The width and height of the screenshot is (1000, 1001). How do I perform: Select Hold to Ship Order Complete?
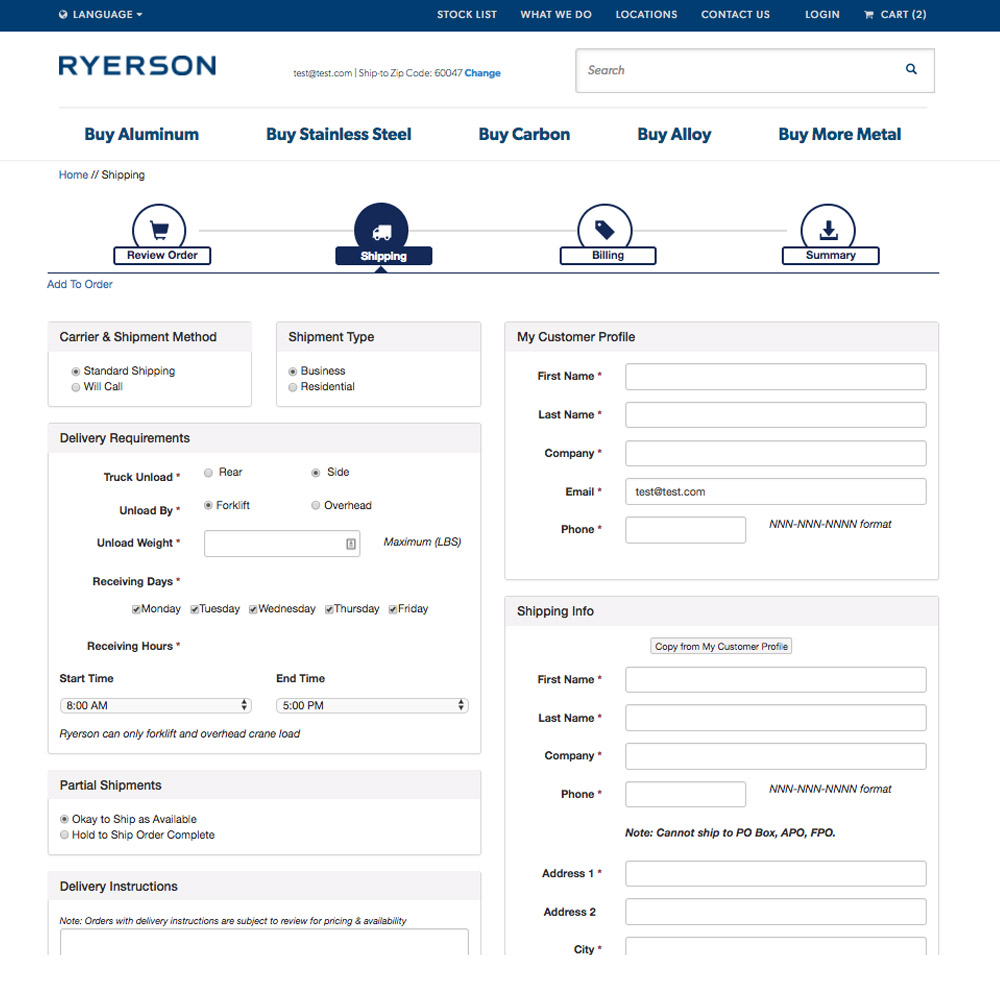click(x=64, y=835)
